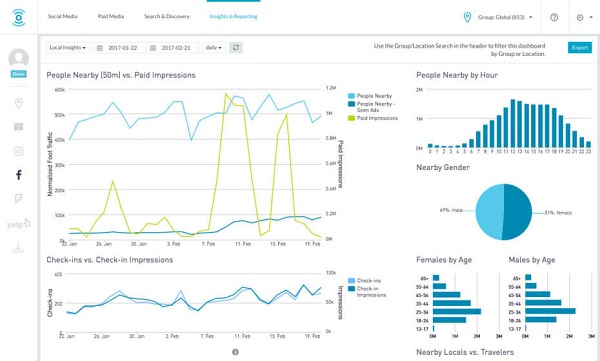The image size is (600, 361).
Task: Click the end date calendar icon
Action: coord(153,48)
